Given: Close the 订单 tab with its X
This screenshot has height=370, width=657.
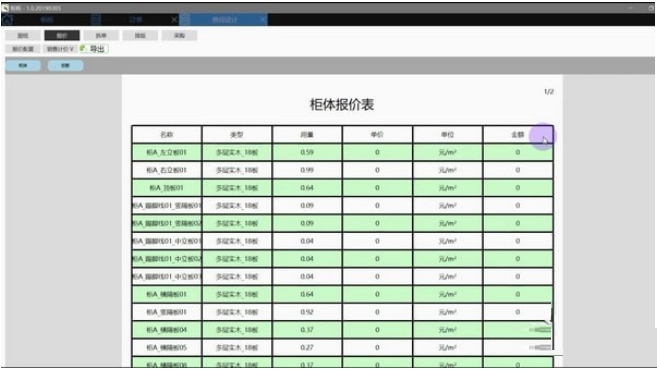Looking at the screenshot, I should point(174,20).
